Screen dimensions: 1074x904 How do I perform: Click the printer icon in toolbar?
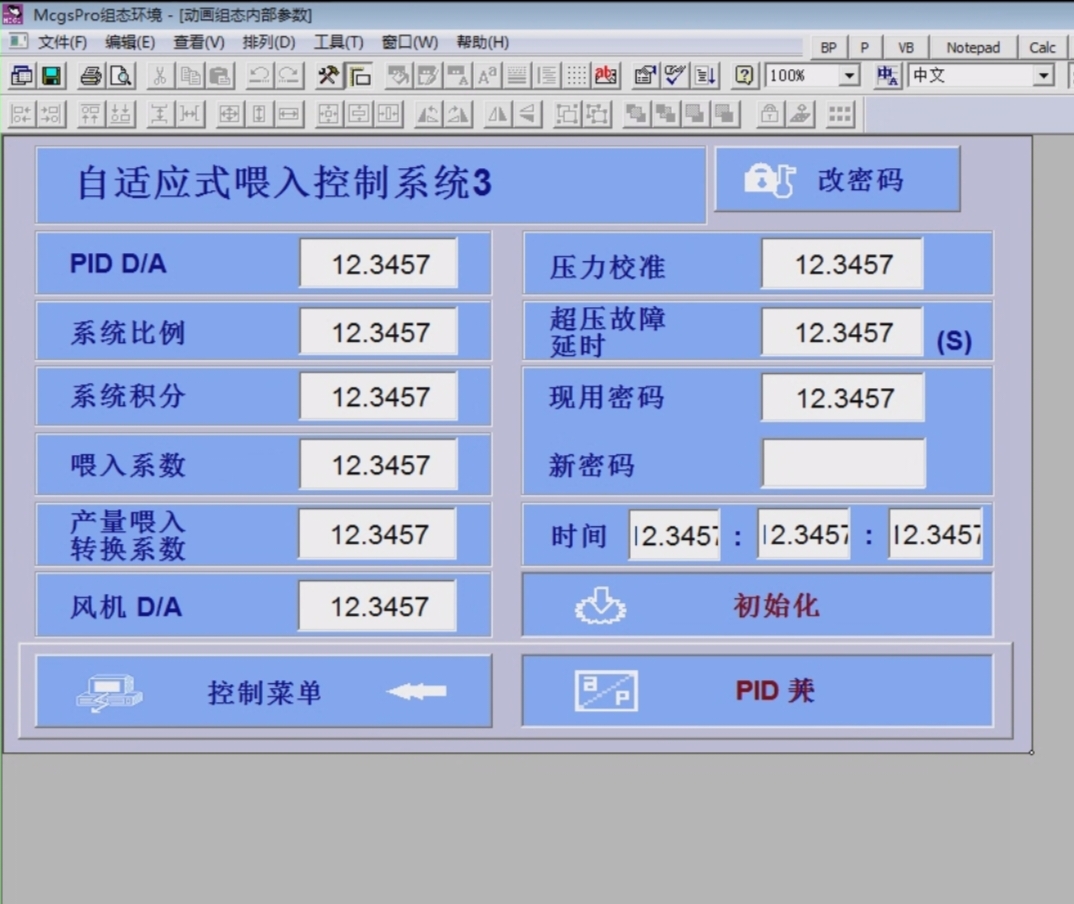(x=91, y=76)
